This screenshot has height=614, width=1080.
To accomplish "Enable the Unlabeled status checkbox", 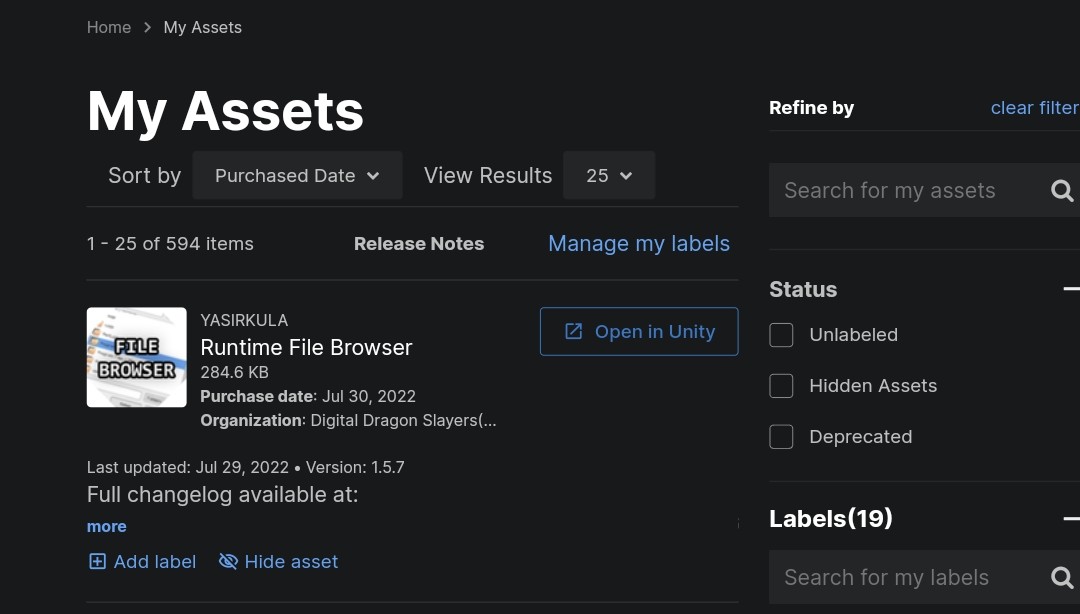I will point(781,335).
